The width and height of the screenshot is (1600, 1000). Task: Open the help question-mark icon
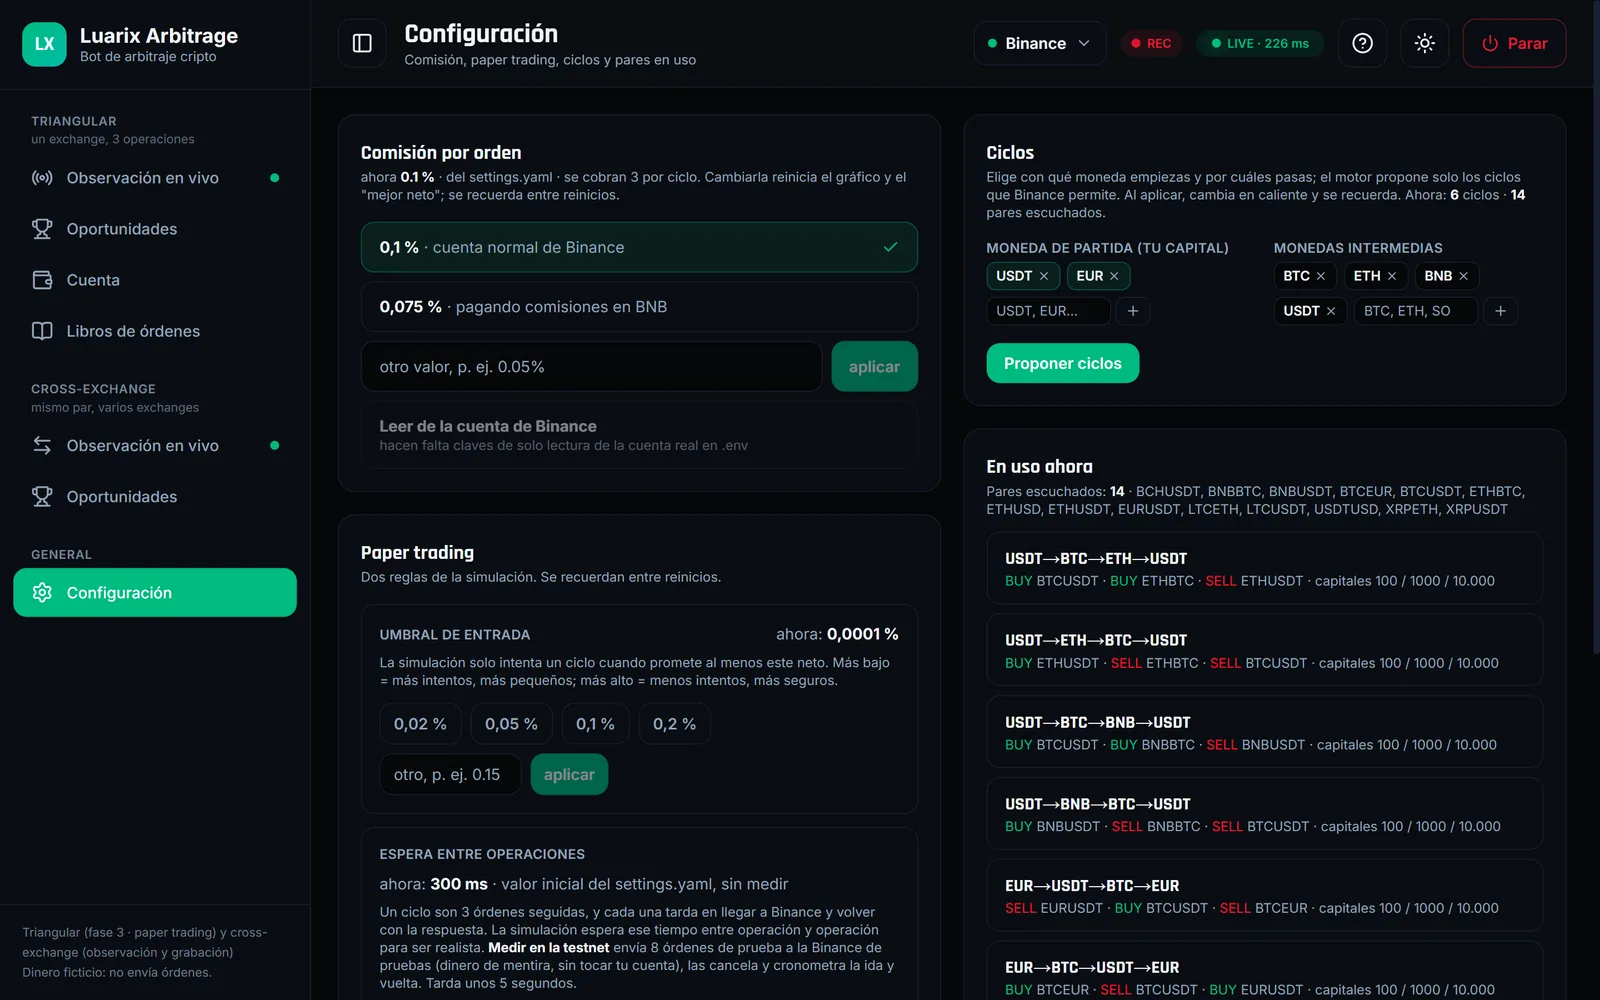tap(1362, 43)
